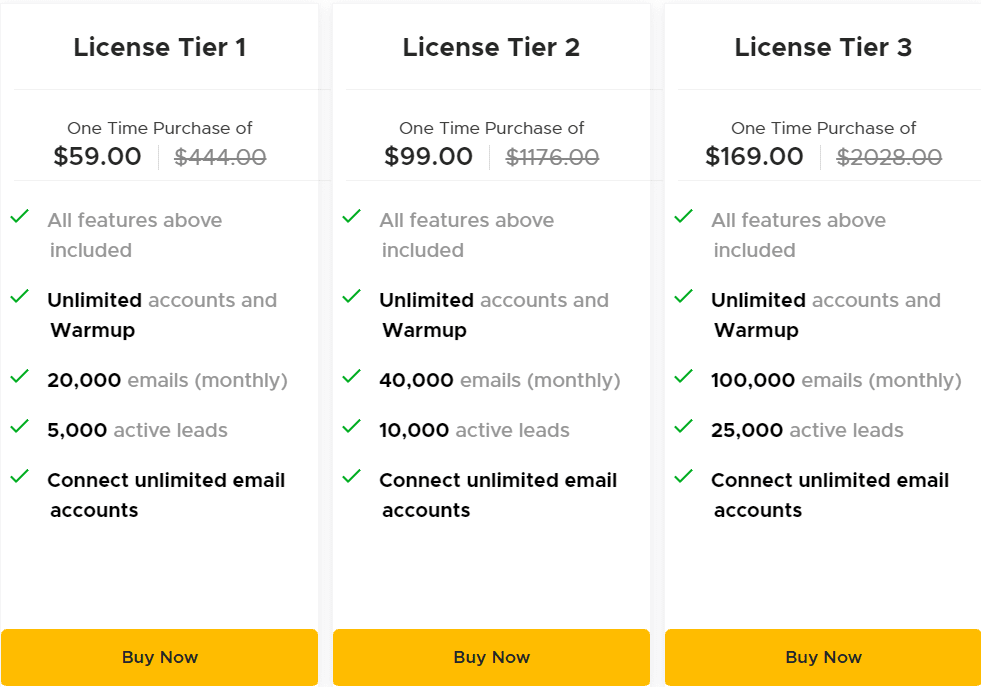The width and height of the screenshot is (981, 687).
Task: Click the crossed-out $444.00 original price
Action: click(220, 156)
